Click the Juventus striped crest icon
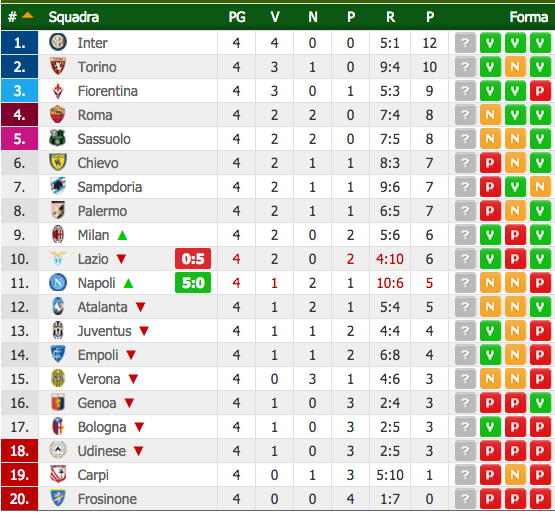 pos(58,331)
